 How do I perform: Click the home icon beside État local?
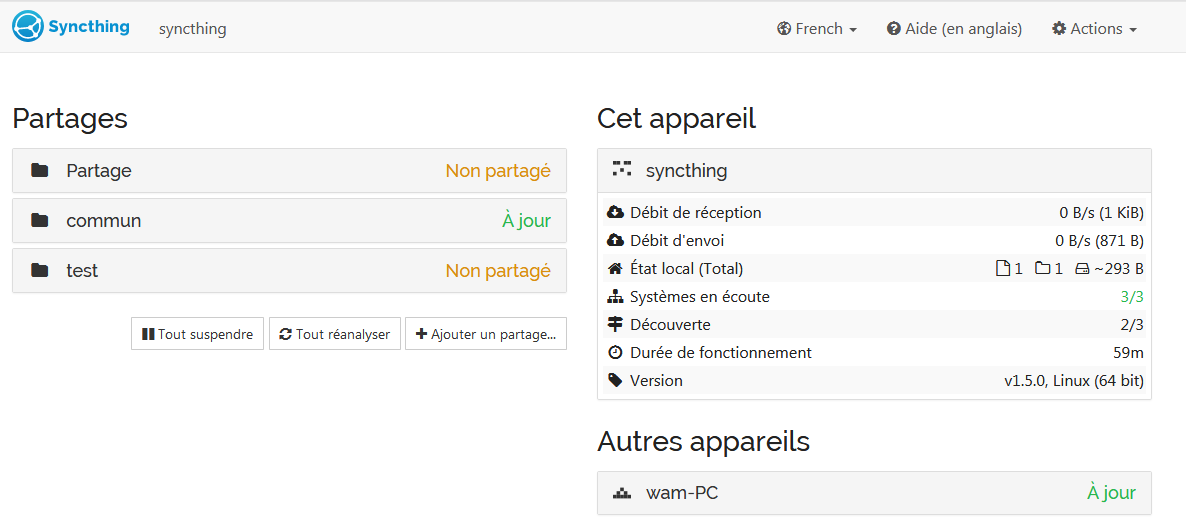coord(616,269)
